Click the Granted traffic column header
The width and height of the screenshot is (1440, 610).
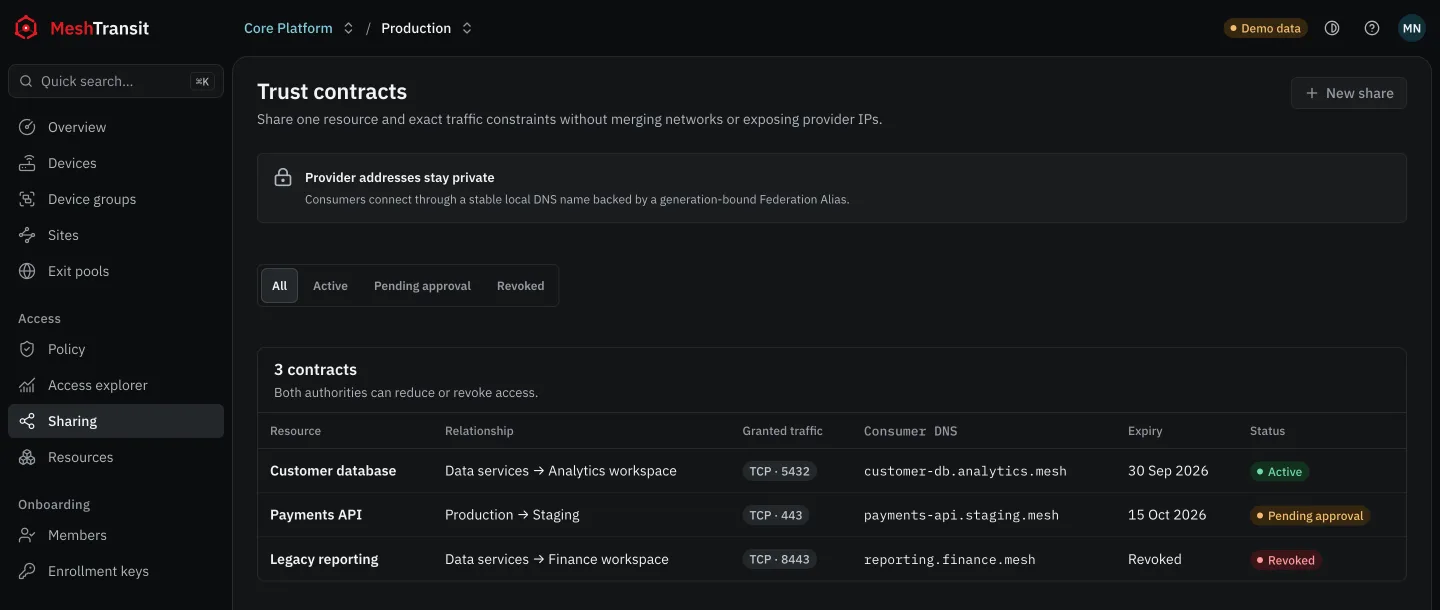pyautogui.click(x=782, y=431)
